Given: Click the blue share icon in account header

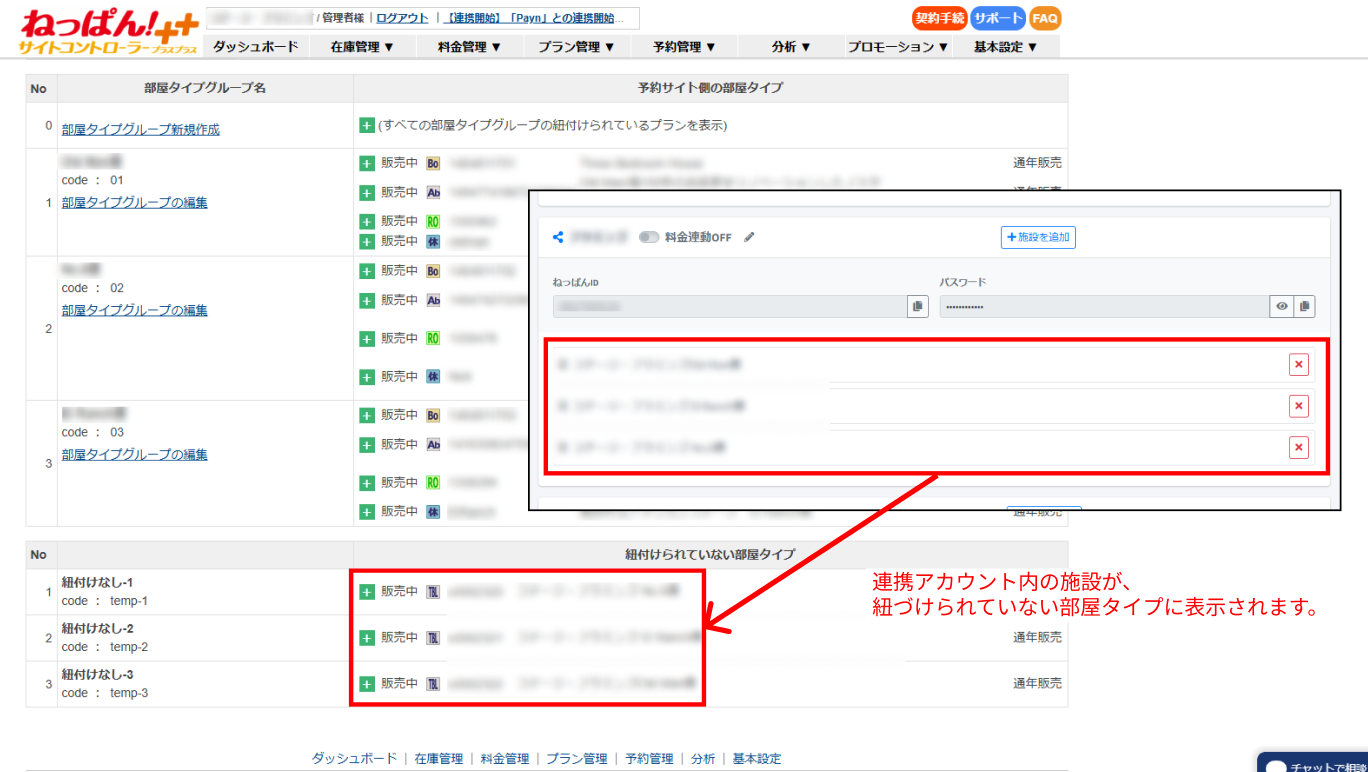Looking at the screenshot, I should pos(559,238).
